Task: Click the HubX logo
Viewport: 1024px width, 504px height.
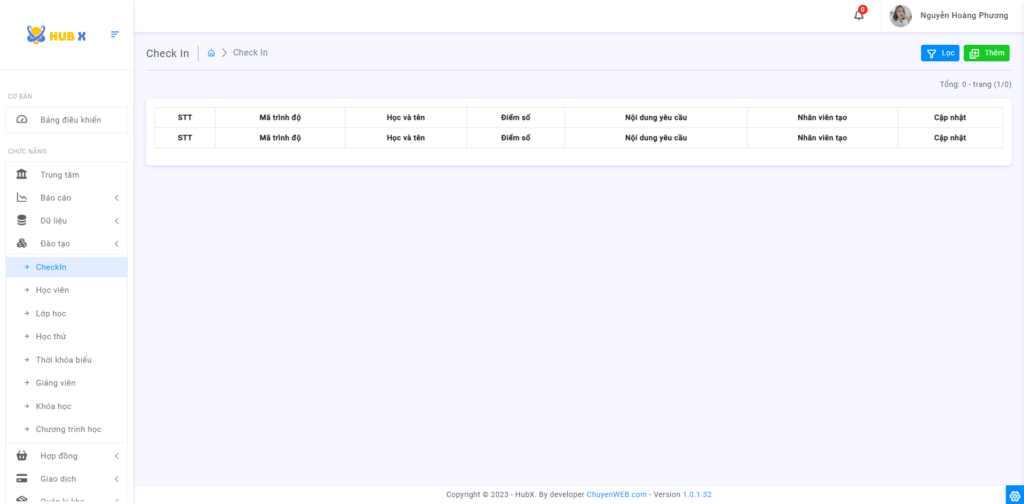Action: [56, 35]
